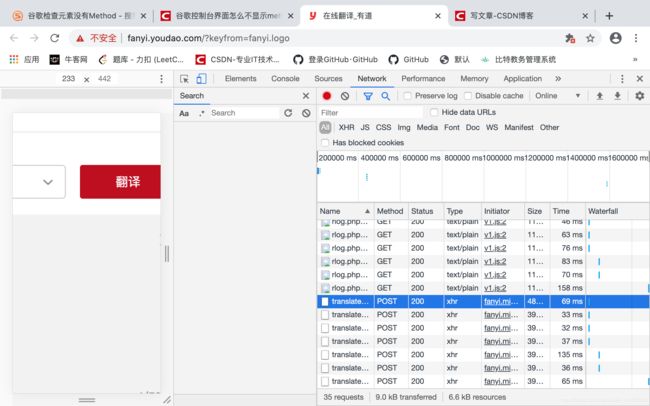The image size is (650, 406).
Task: Enable Preserve log checkbox
Action: click(x=407, y=96)
